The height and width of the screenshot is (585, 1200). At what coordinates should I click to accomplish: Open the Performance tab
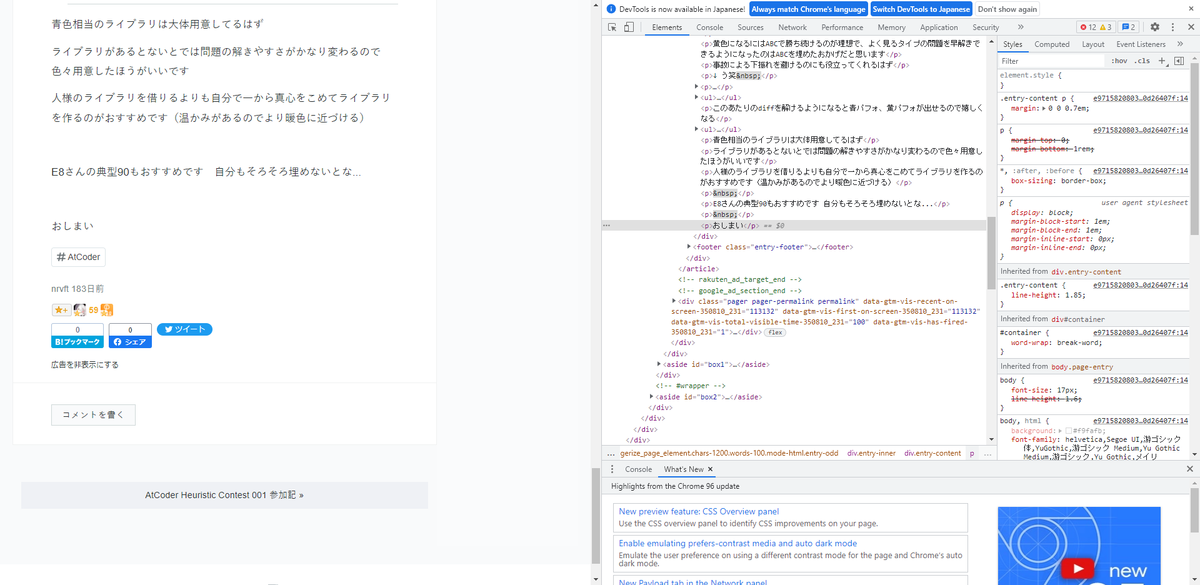pos(842,27)
